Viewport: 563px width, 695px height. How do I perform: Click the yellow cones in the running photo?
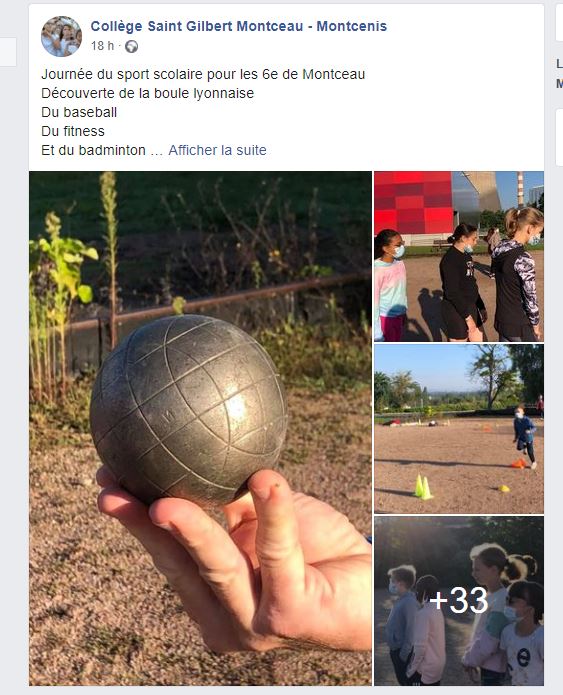423,487
